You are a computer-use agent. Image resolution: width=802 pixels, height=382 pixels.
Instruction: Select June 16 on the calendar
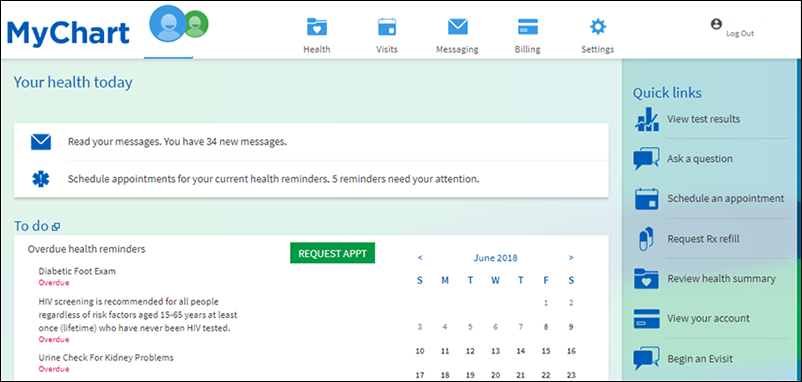click(571, 351)
